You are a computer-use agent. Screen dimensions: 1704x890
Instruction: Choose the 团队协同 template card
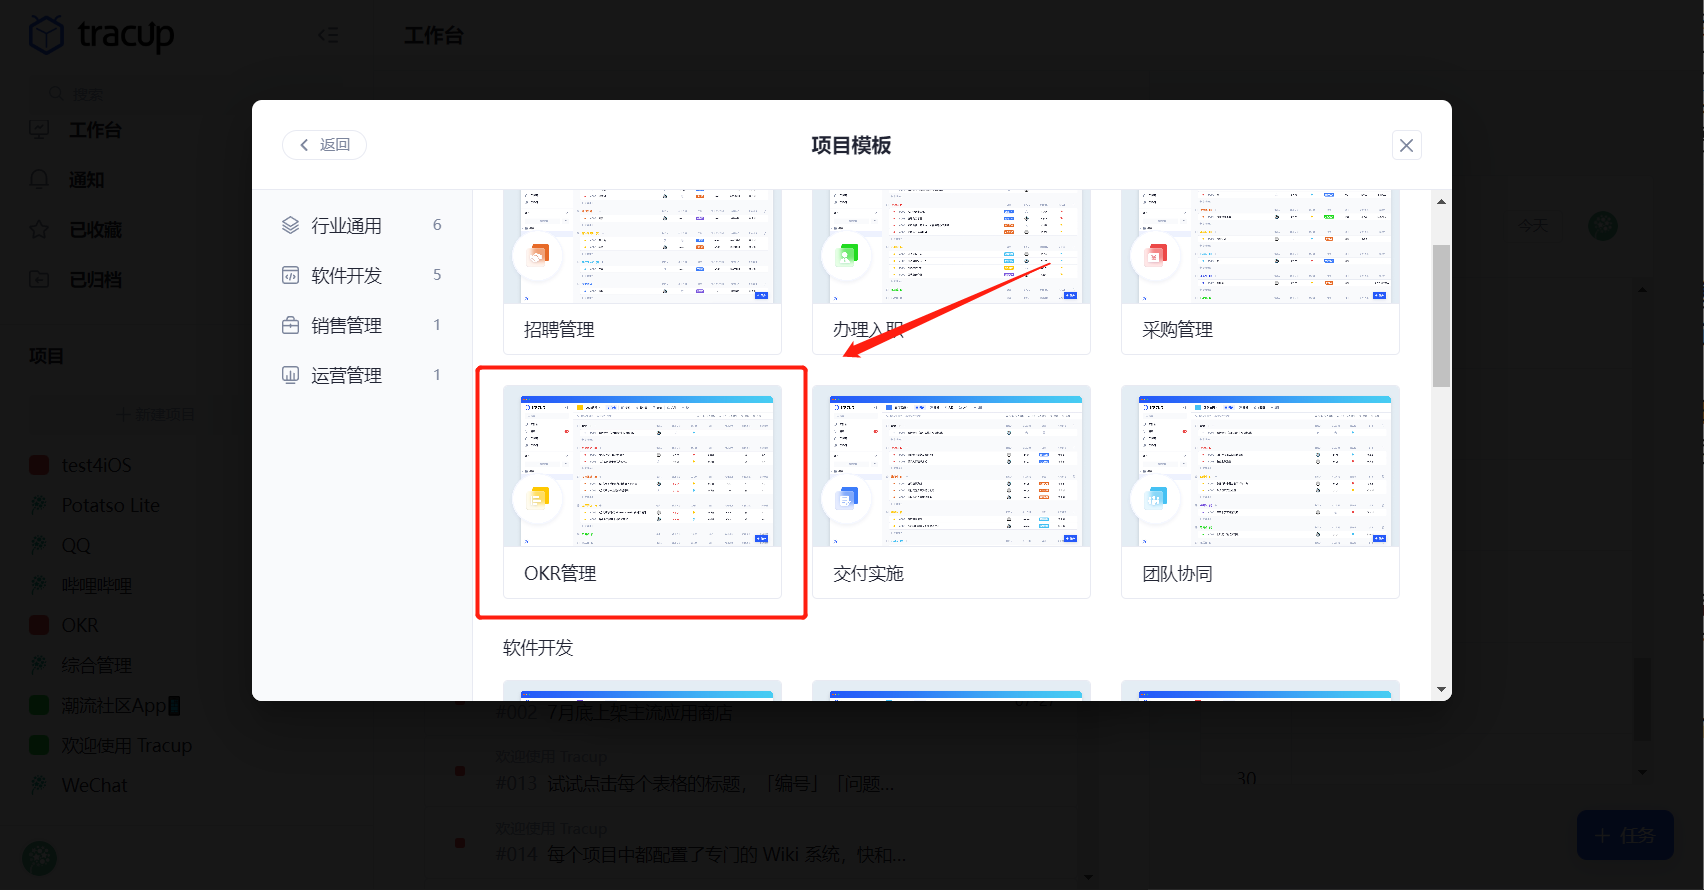[x=1260, y=492]
